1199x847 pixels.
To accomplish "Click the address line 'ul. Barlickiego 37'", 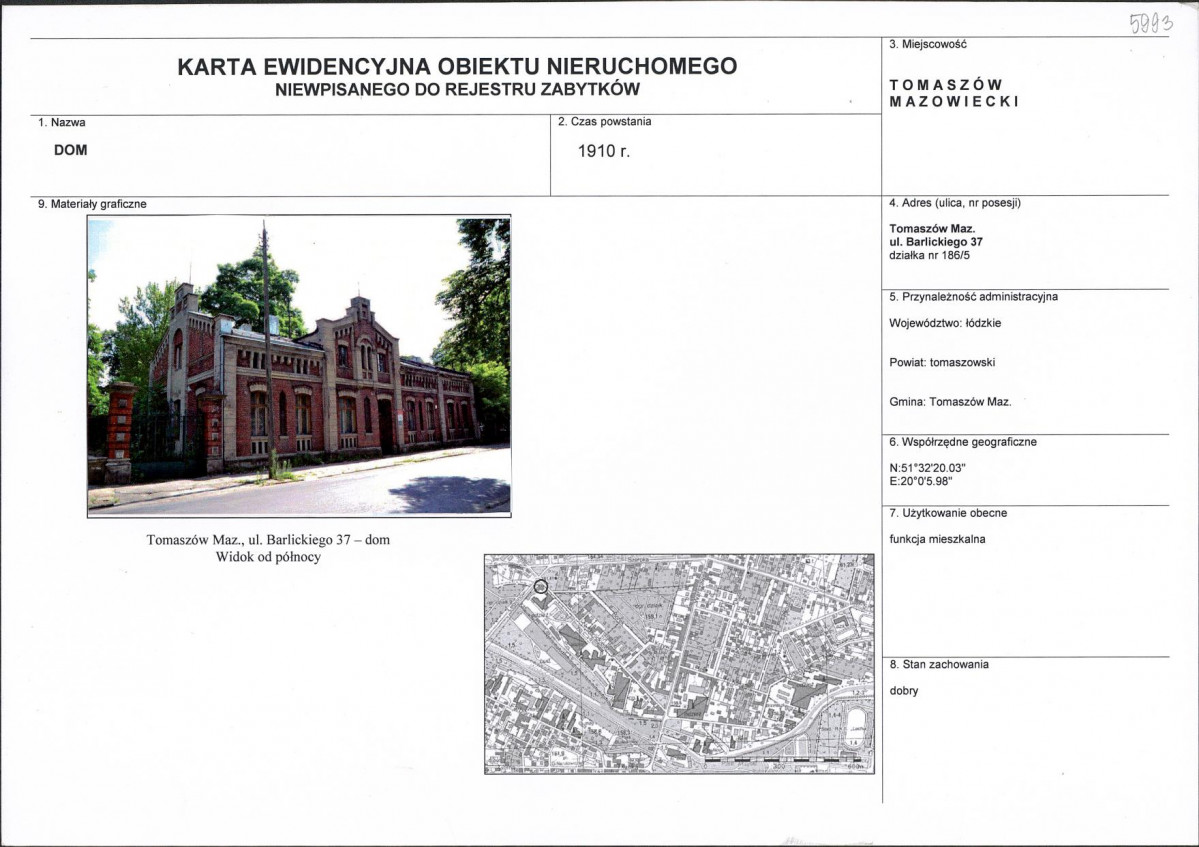I will coord(936,242).
